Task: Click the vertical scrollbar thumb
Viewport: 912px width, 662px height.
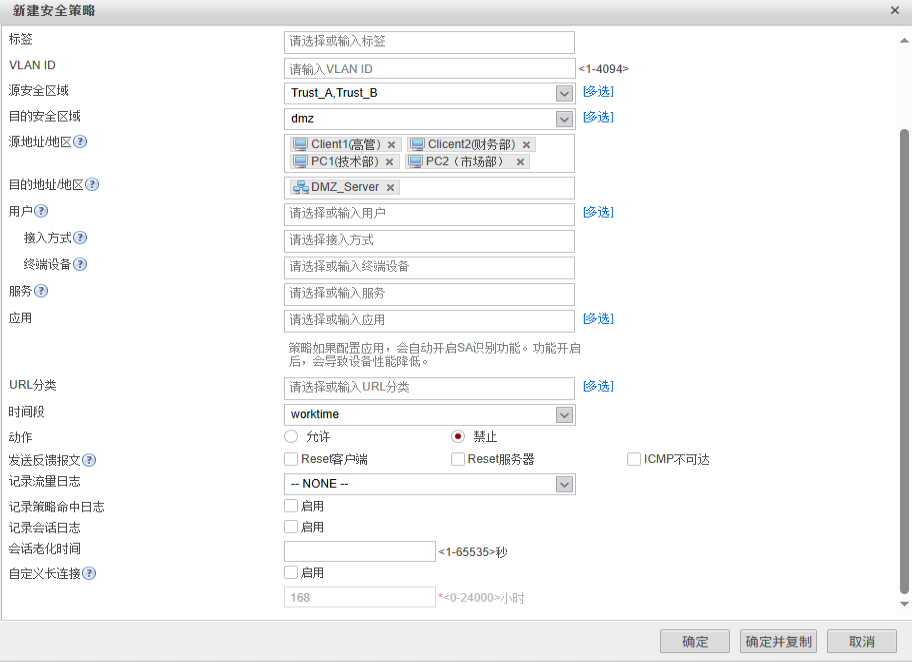Action: [904, 361]
